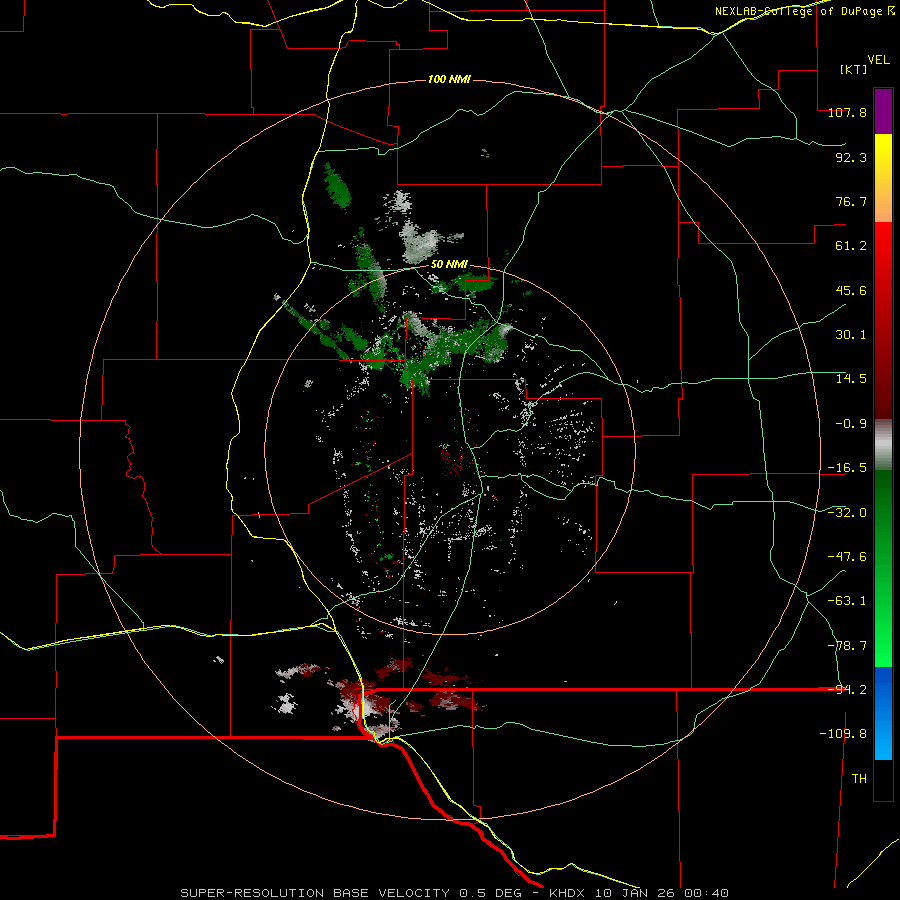The width and height of the screenshot is (900, 900).
Task: Click the blue segment of color bar
Action: (x=883, y=713)
